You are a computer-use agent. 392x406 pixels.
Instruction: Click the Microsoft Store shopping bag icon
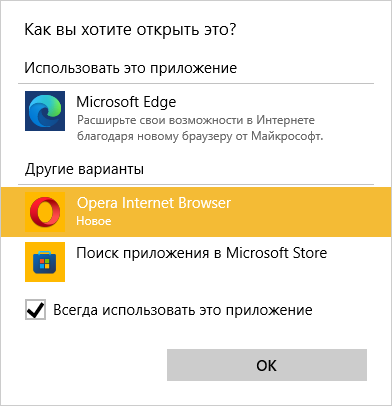(45, 262)
